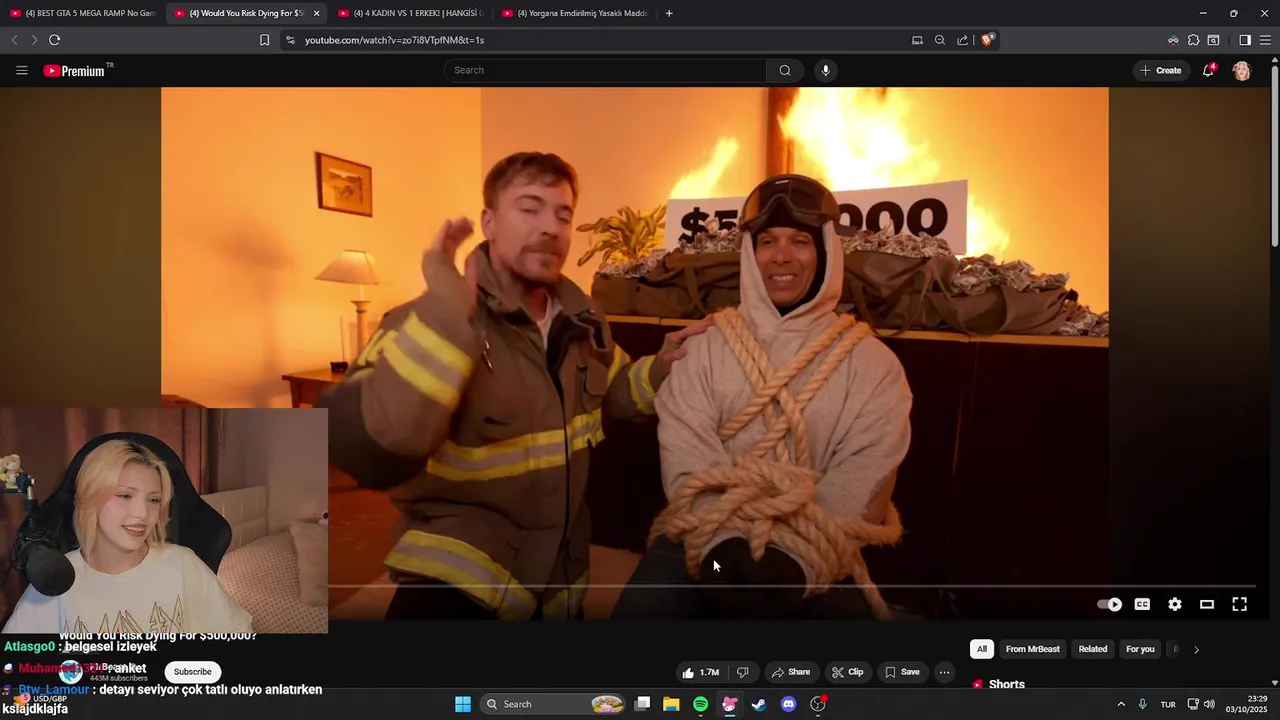The image size is (1280, 720).
Task: Enter fullscreen on the video player
Action: click(1239, 604)
